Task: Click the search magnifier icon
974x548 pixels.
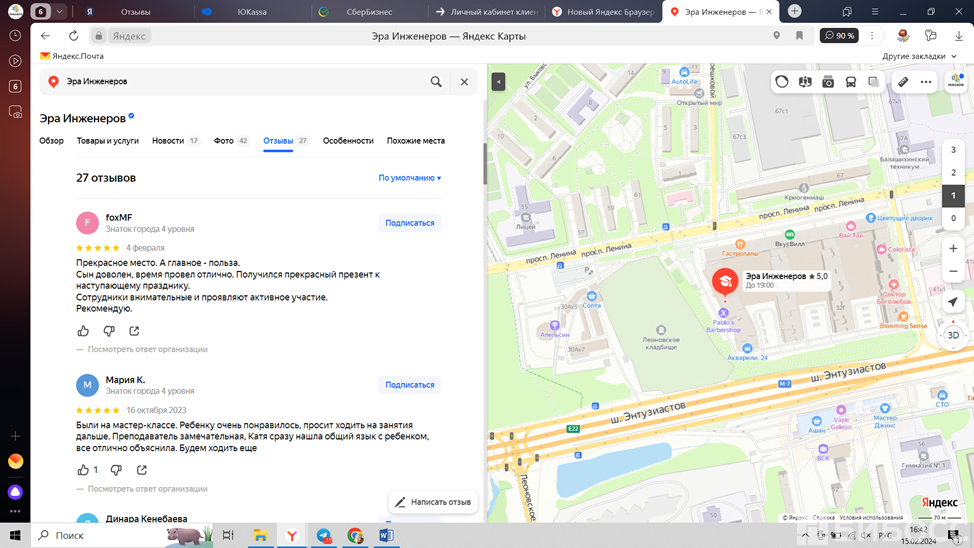Action: pos(436,81)
